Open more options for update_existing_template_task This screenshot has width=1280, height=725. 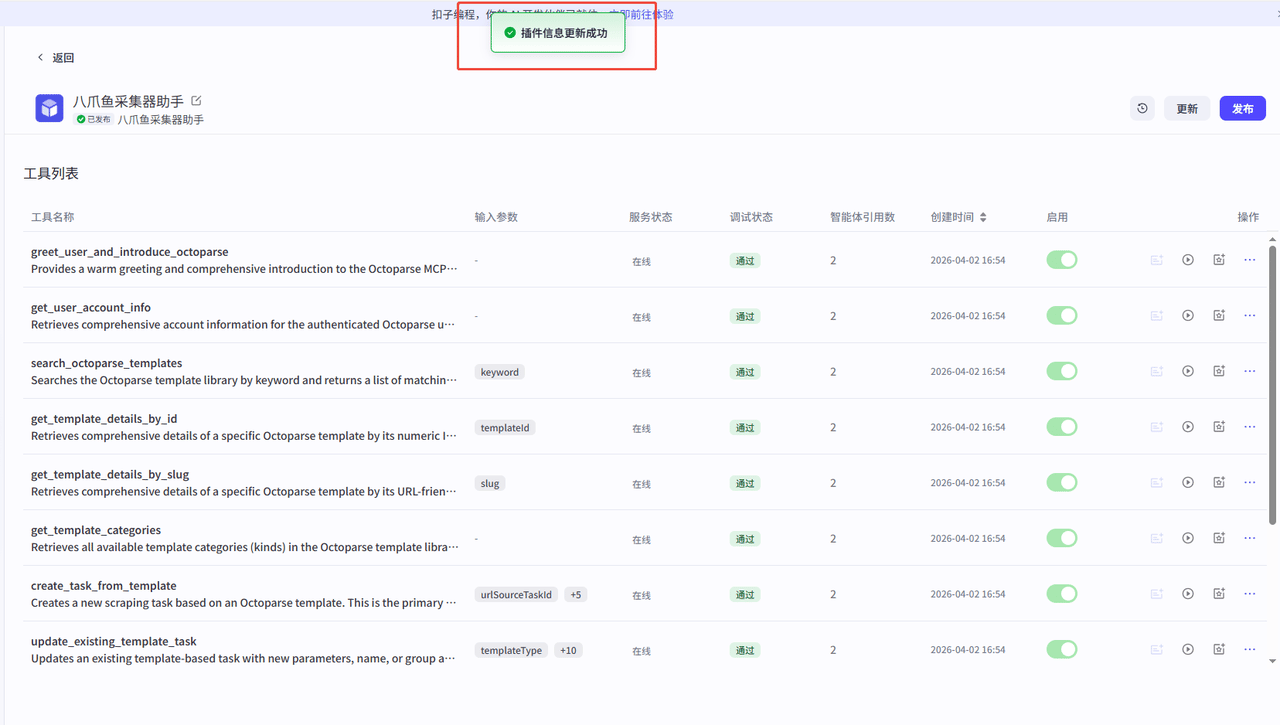coord(1250,650)
